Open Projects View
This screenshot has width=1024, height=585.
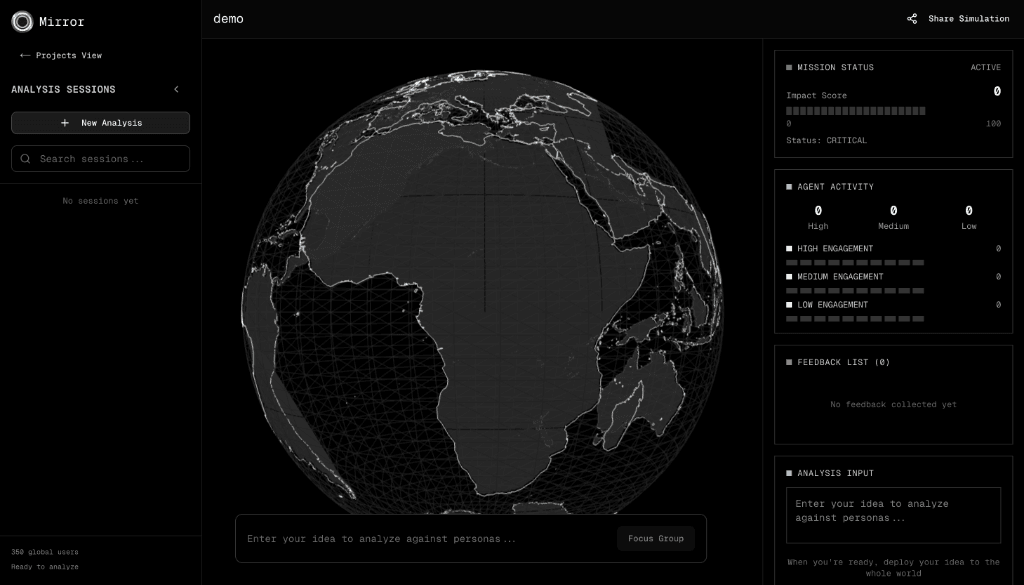click(x=68, y=56)
